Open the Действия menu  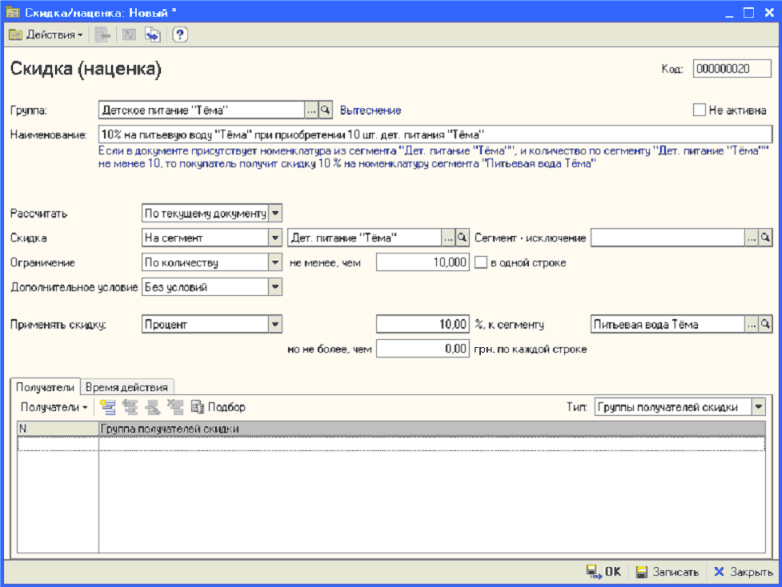[x=47, y=35]
